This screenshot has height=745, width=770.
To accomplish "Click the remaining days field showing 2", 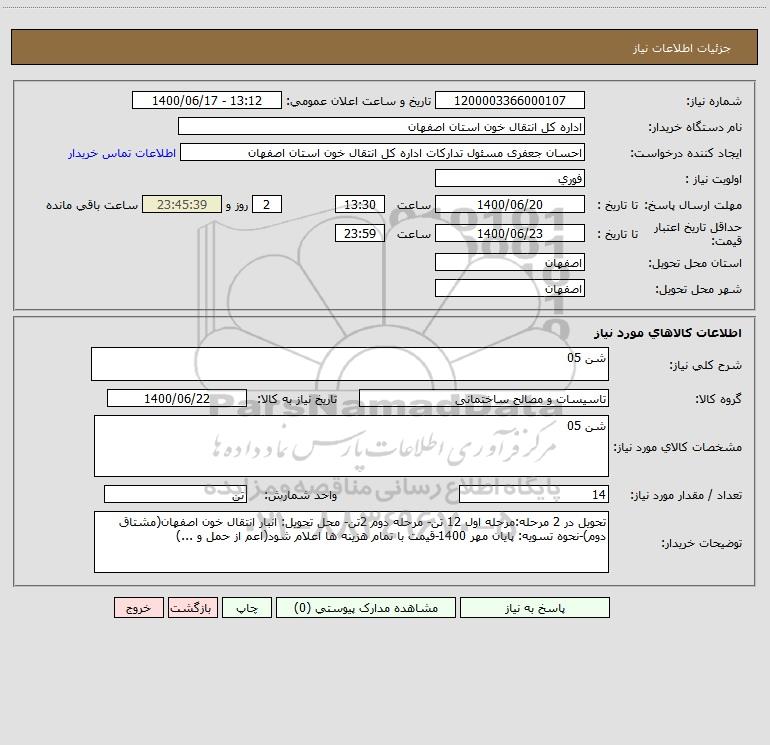I will [267, 204].
